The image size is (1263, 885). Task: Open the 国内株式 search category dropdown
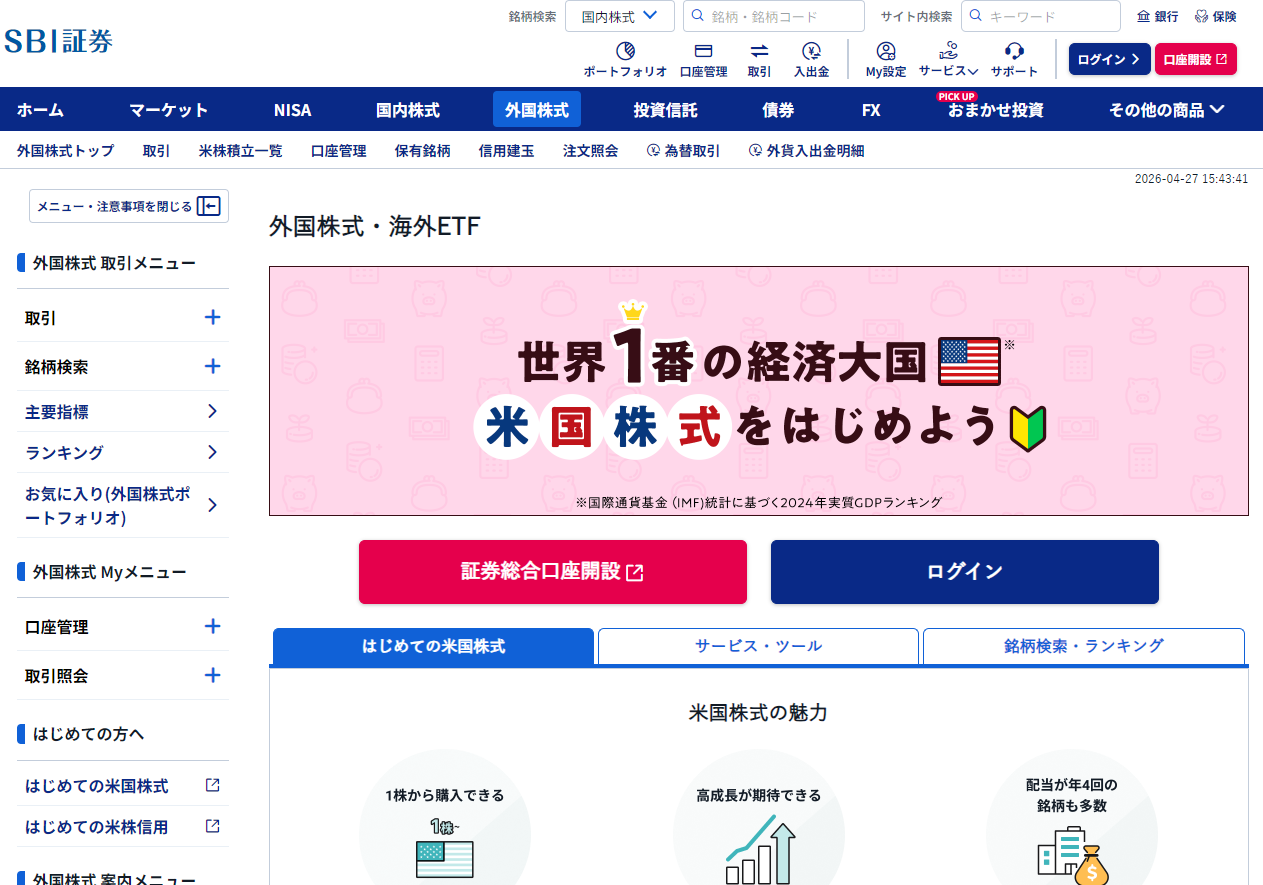[x=618, y=16]
